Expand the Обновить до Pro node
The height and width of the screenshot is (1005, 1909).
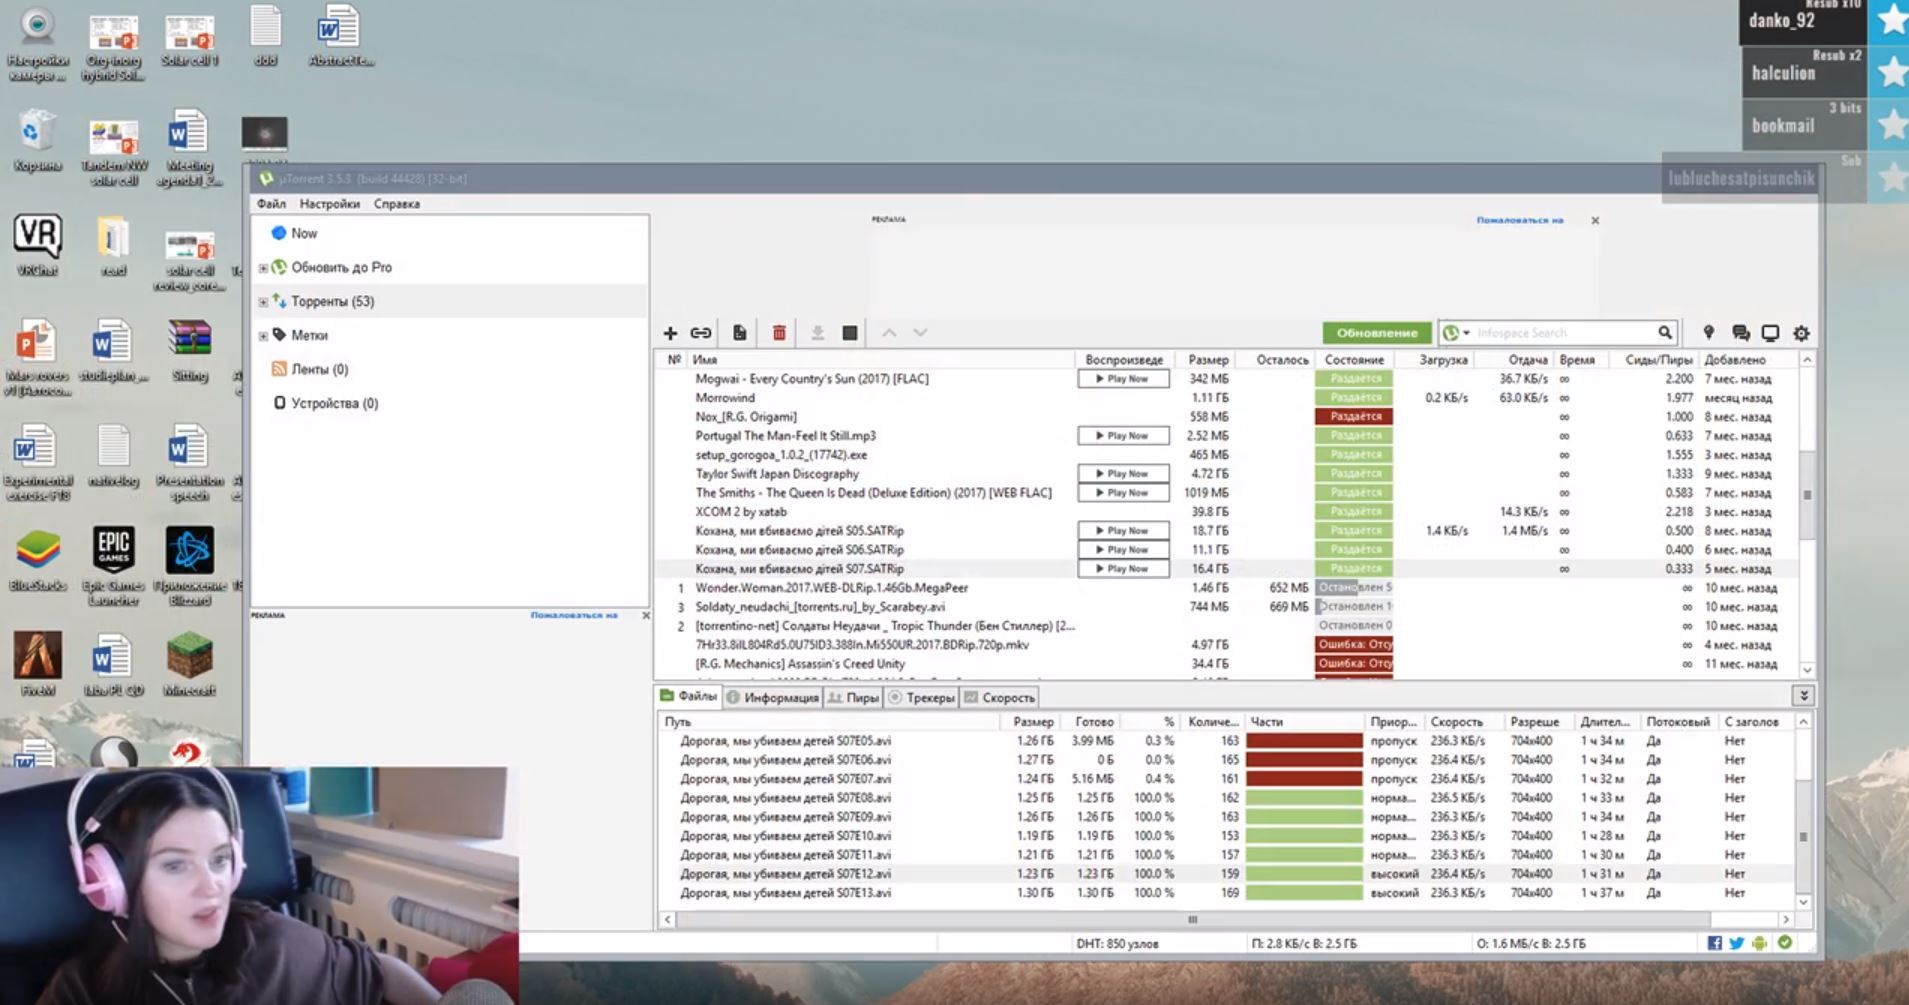click(x=263, y=267)
